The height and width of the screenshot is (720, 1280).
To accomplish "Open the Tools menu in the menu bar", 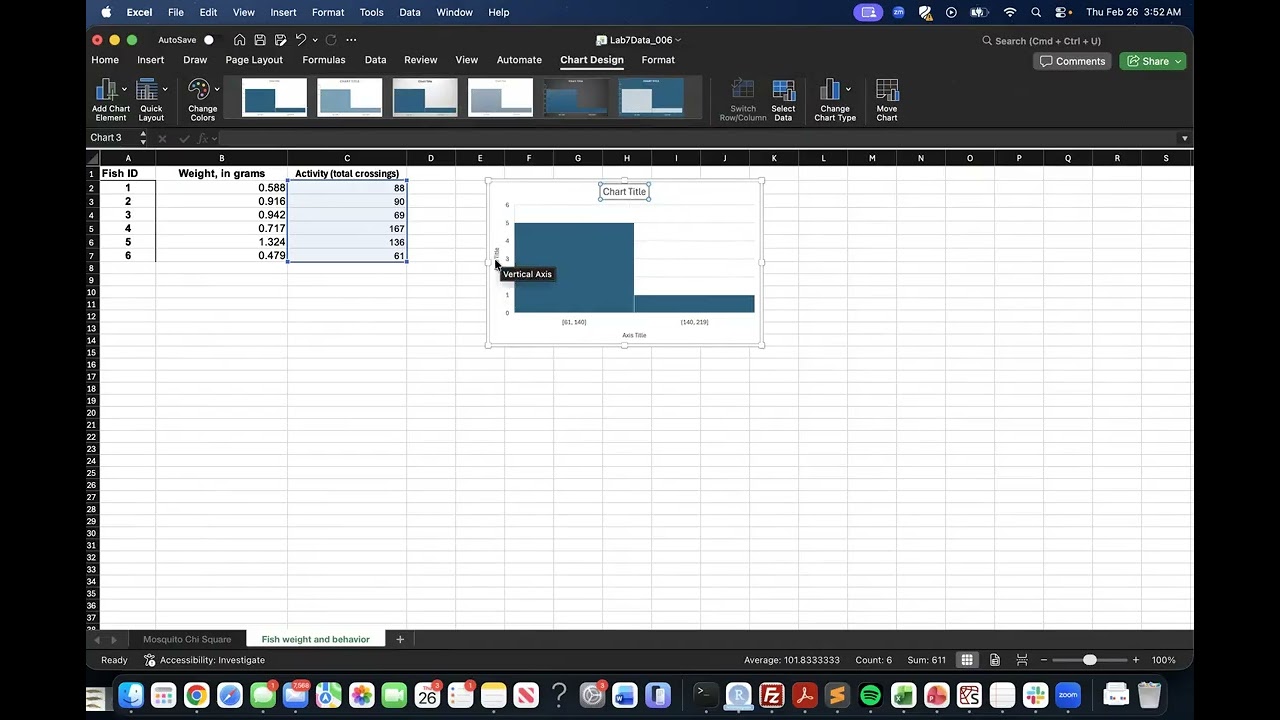I will tap(371, 12).
